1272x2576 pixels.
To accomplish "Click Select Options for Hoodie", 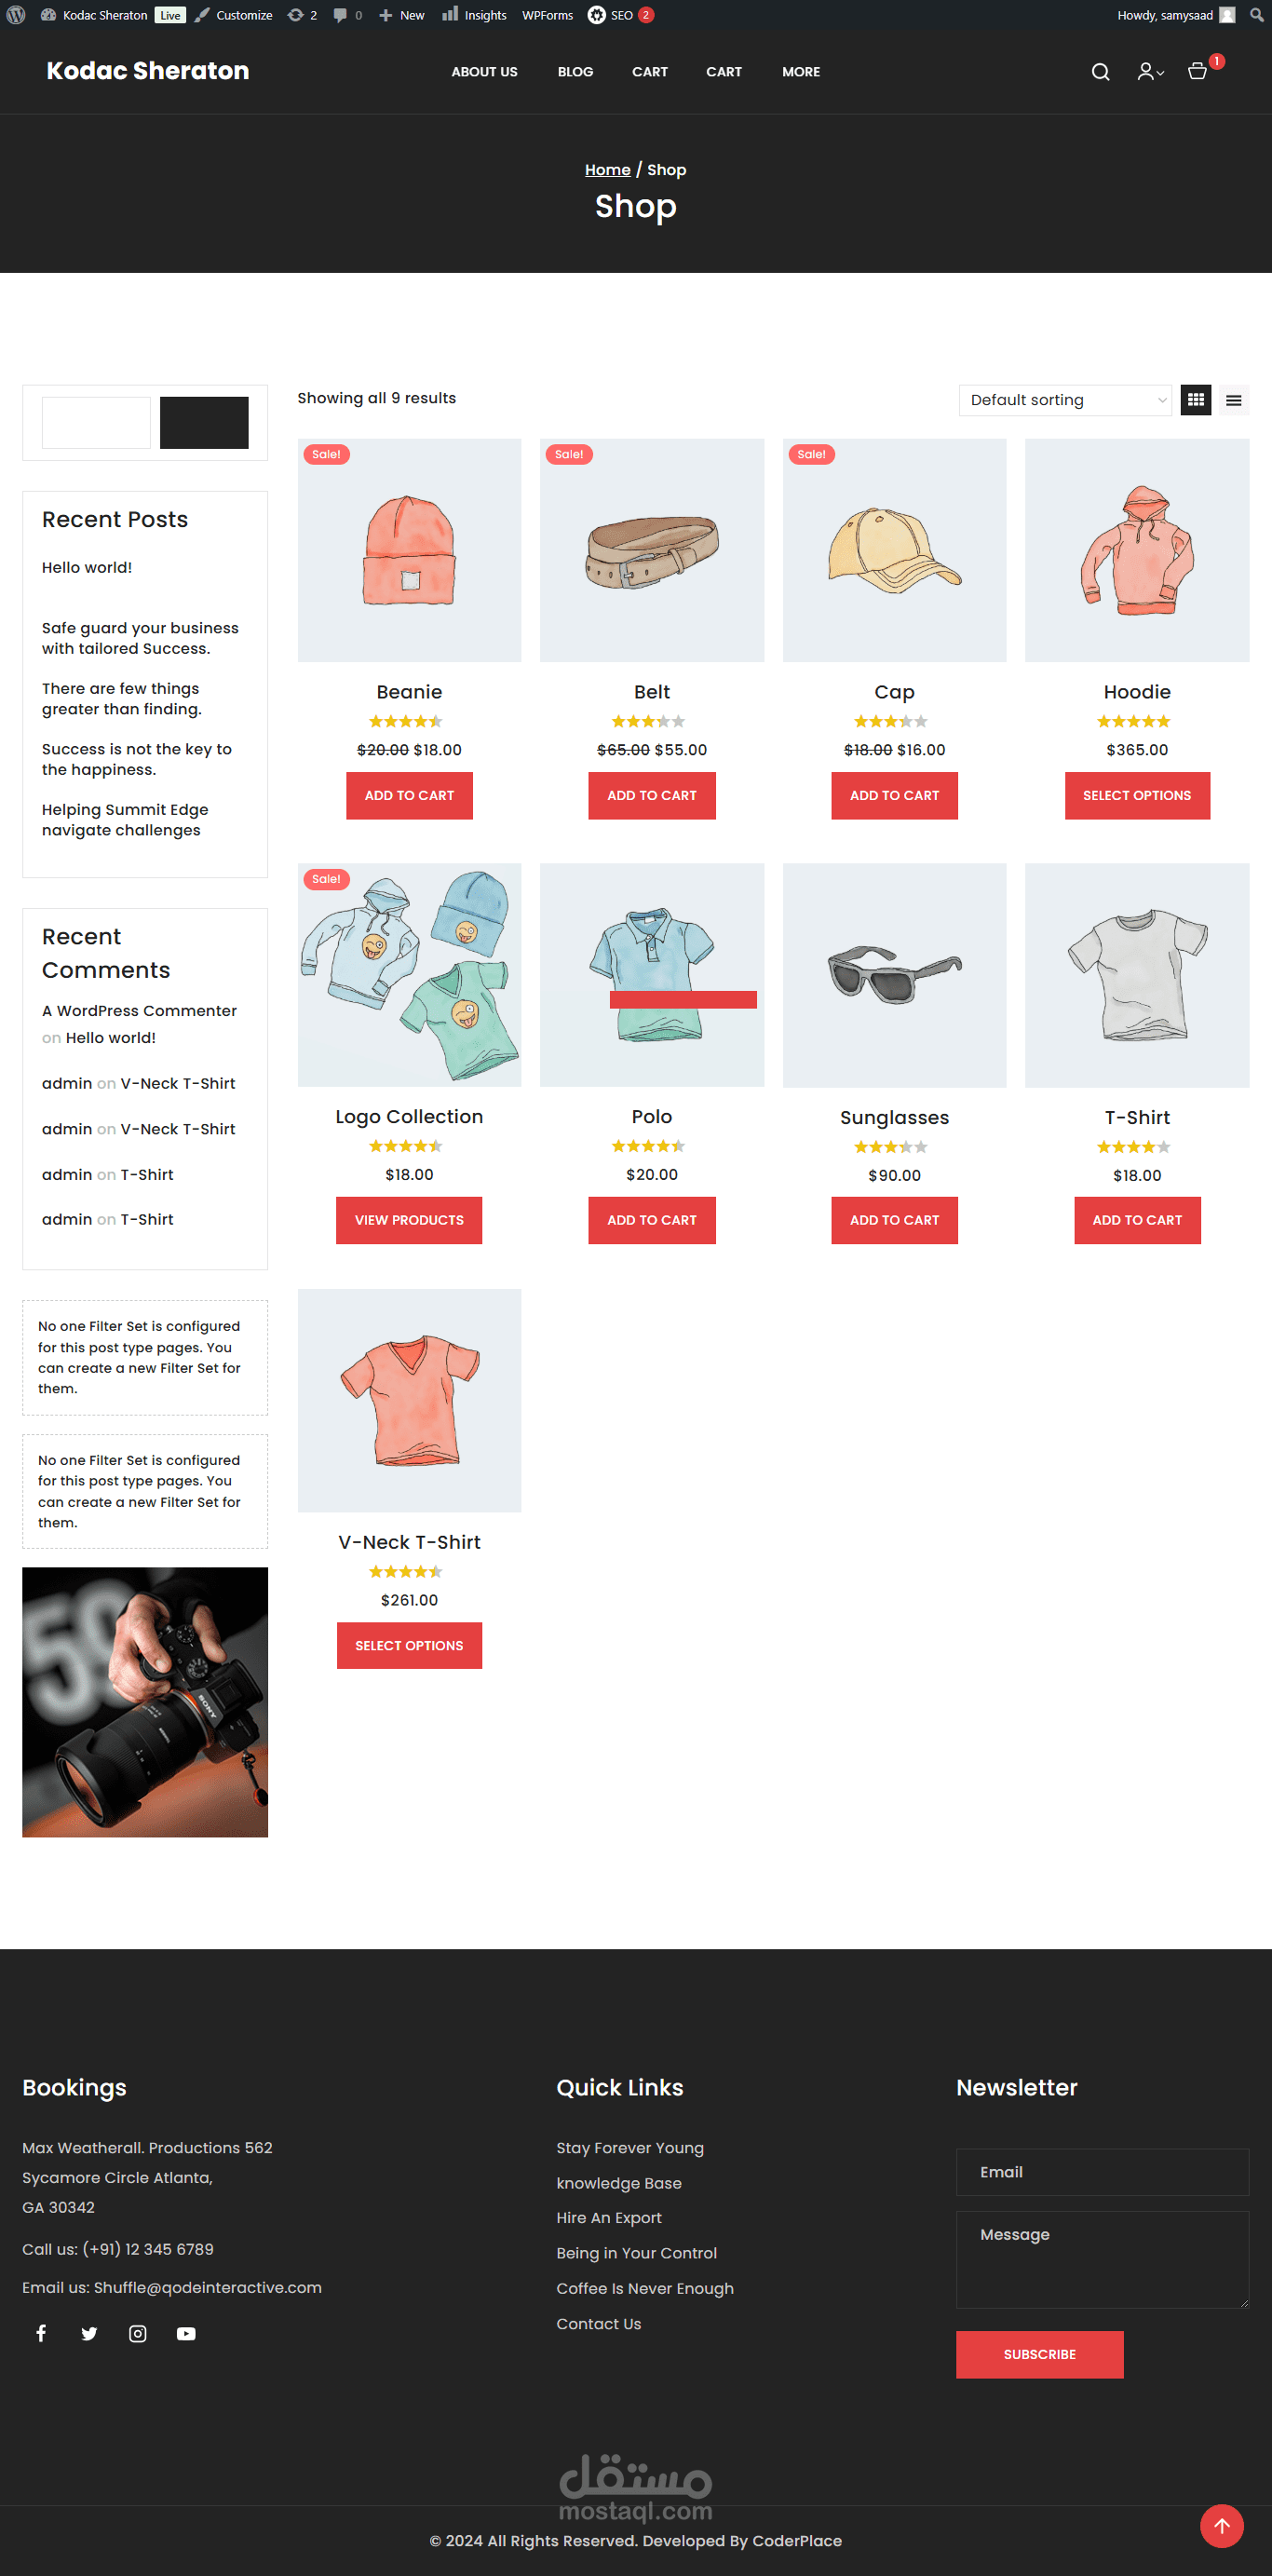I will coord(1137,795).
